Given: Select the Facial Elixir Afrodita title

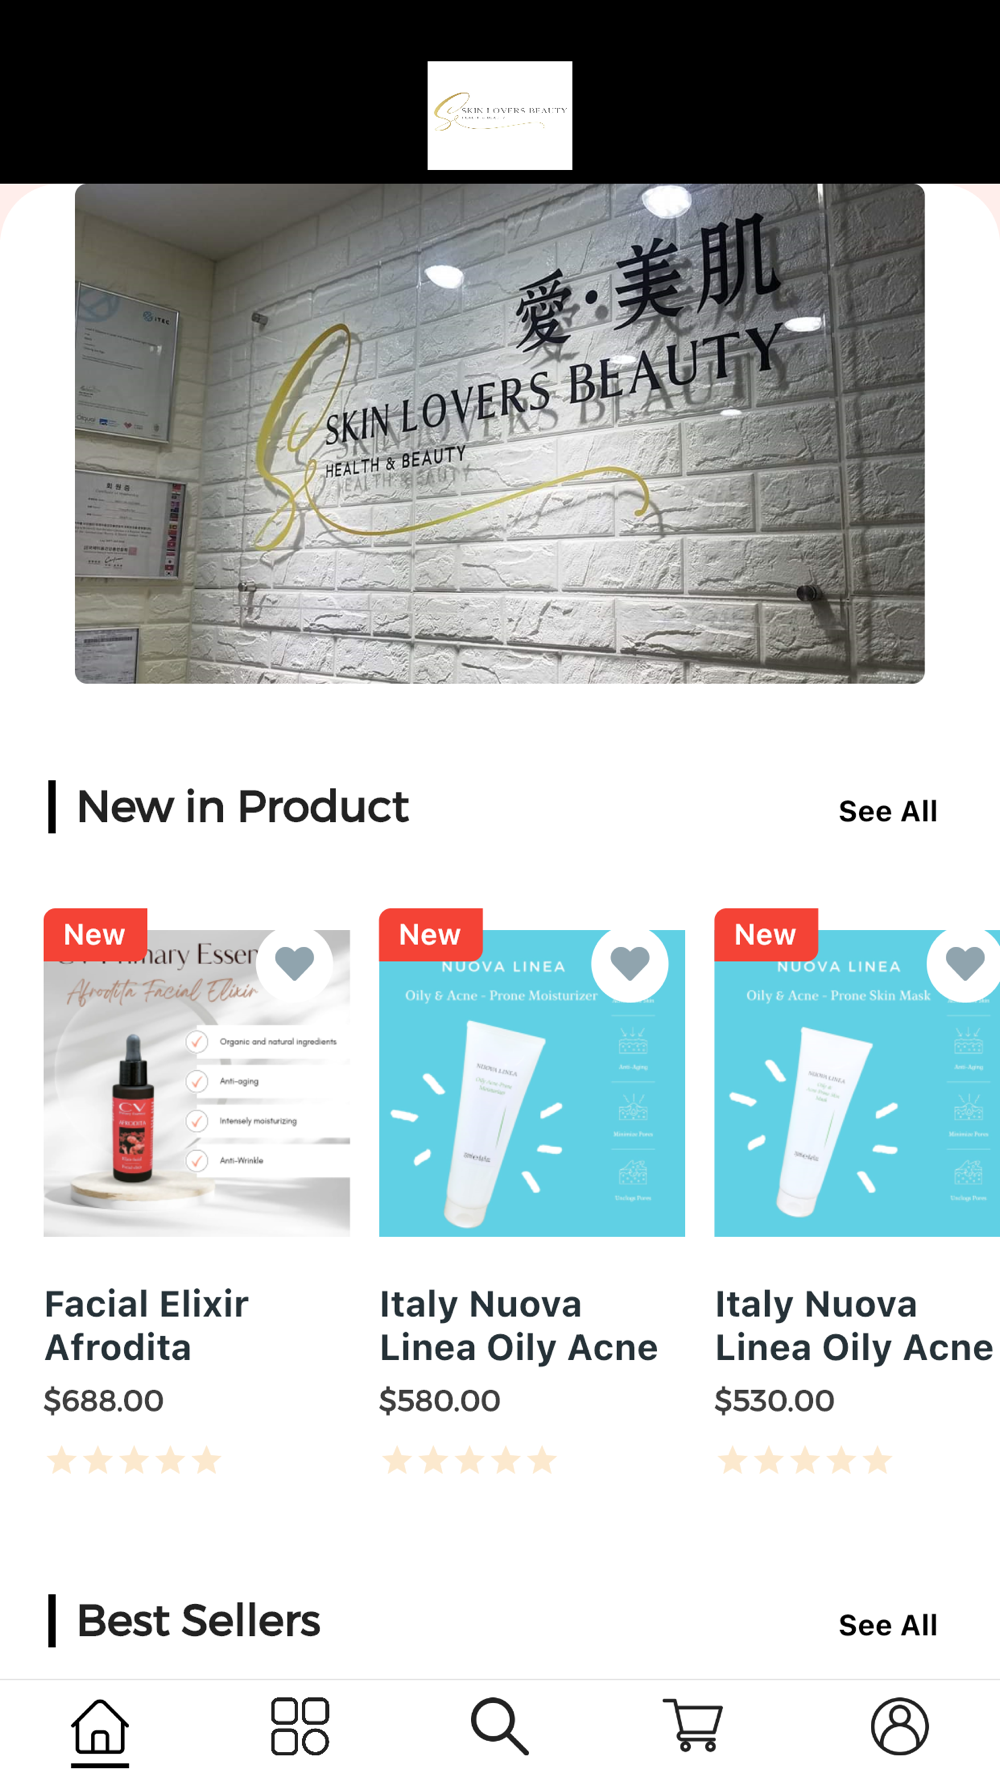Looking at the screenshot, I should pos(147,1326).
